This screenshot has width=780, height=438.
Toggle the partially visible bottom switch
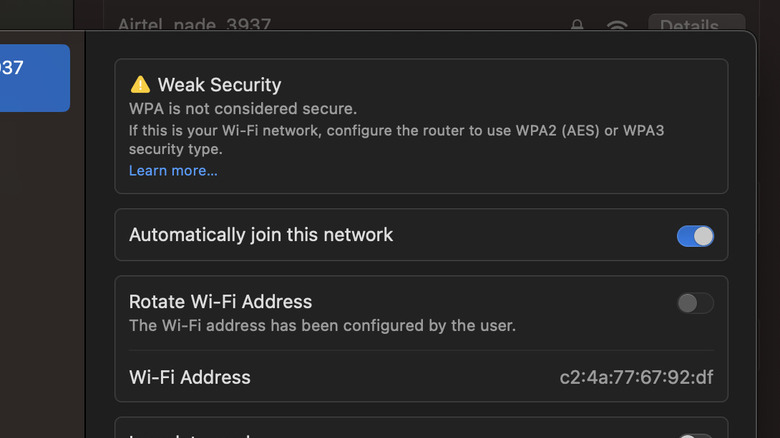coord(695,436)
